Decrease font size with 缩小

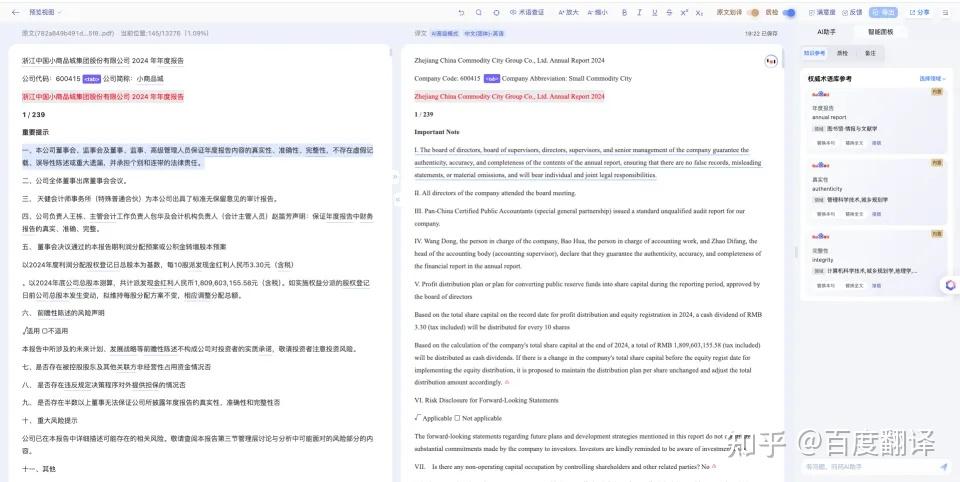598,12
